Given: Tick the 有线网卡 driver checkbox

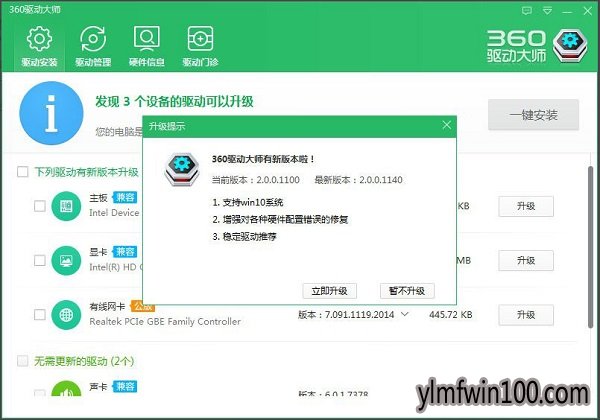Looking at the screenshot, I should (40, 315).
